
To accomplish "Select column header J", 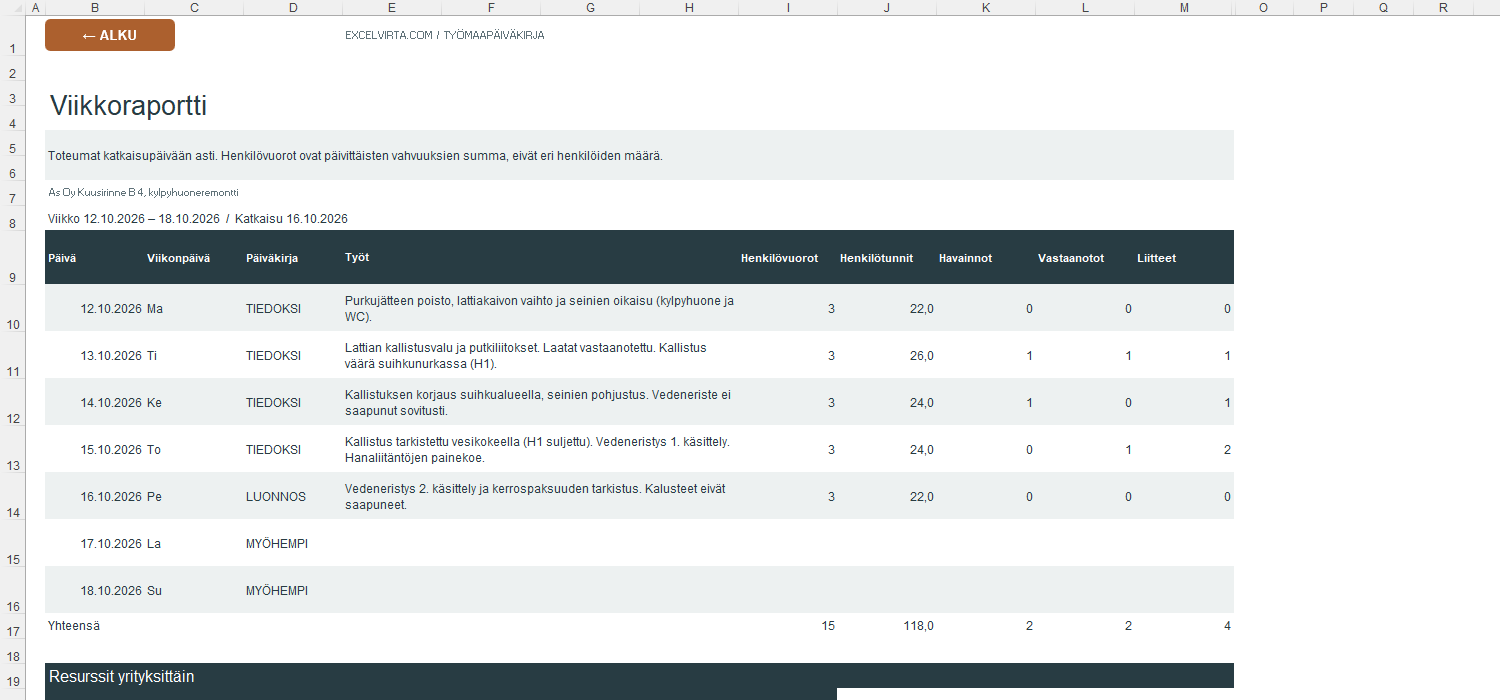I will click(887, 8).
